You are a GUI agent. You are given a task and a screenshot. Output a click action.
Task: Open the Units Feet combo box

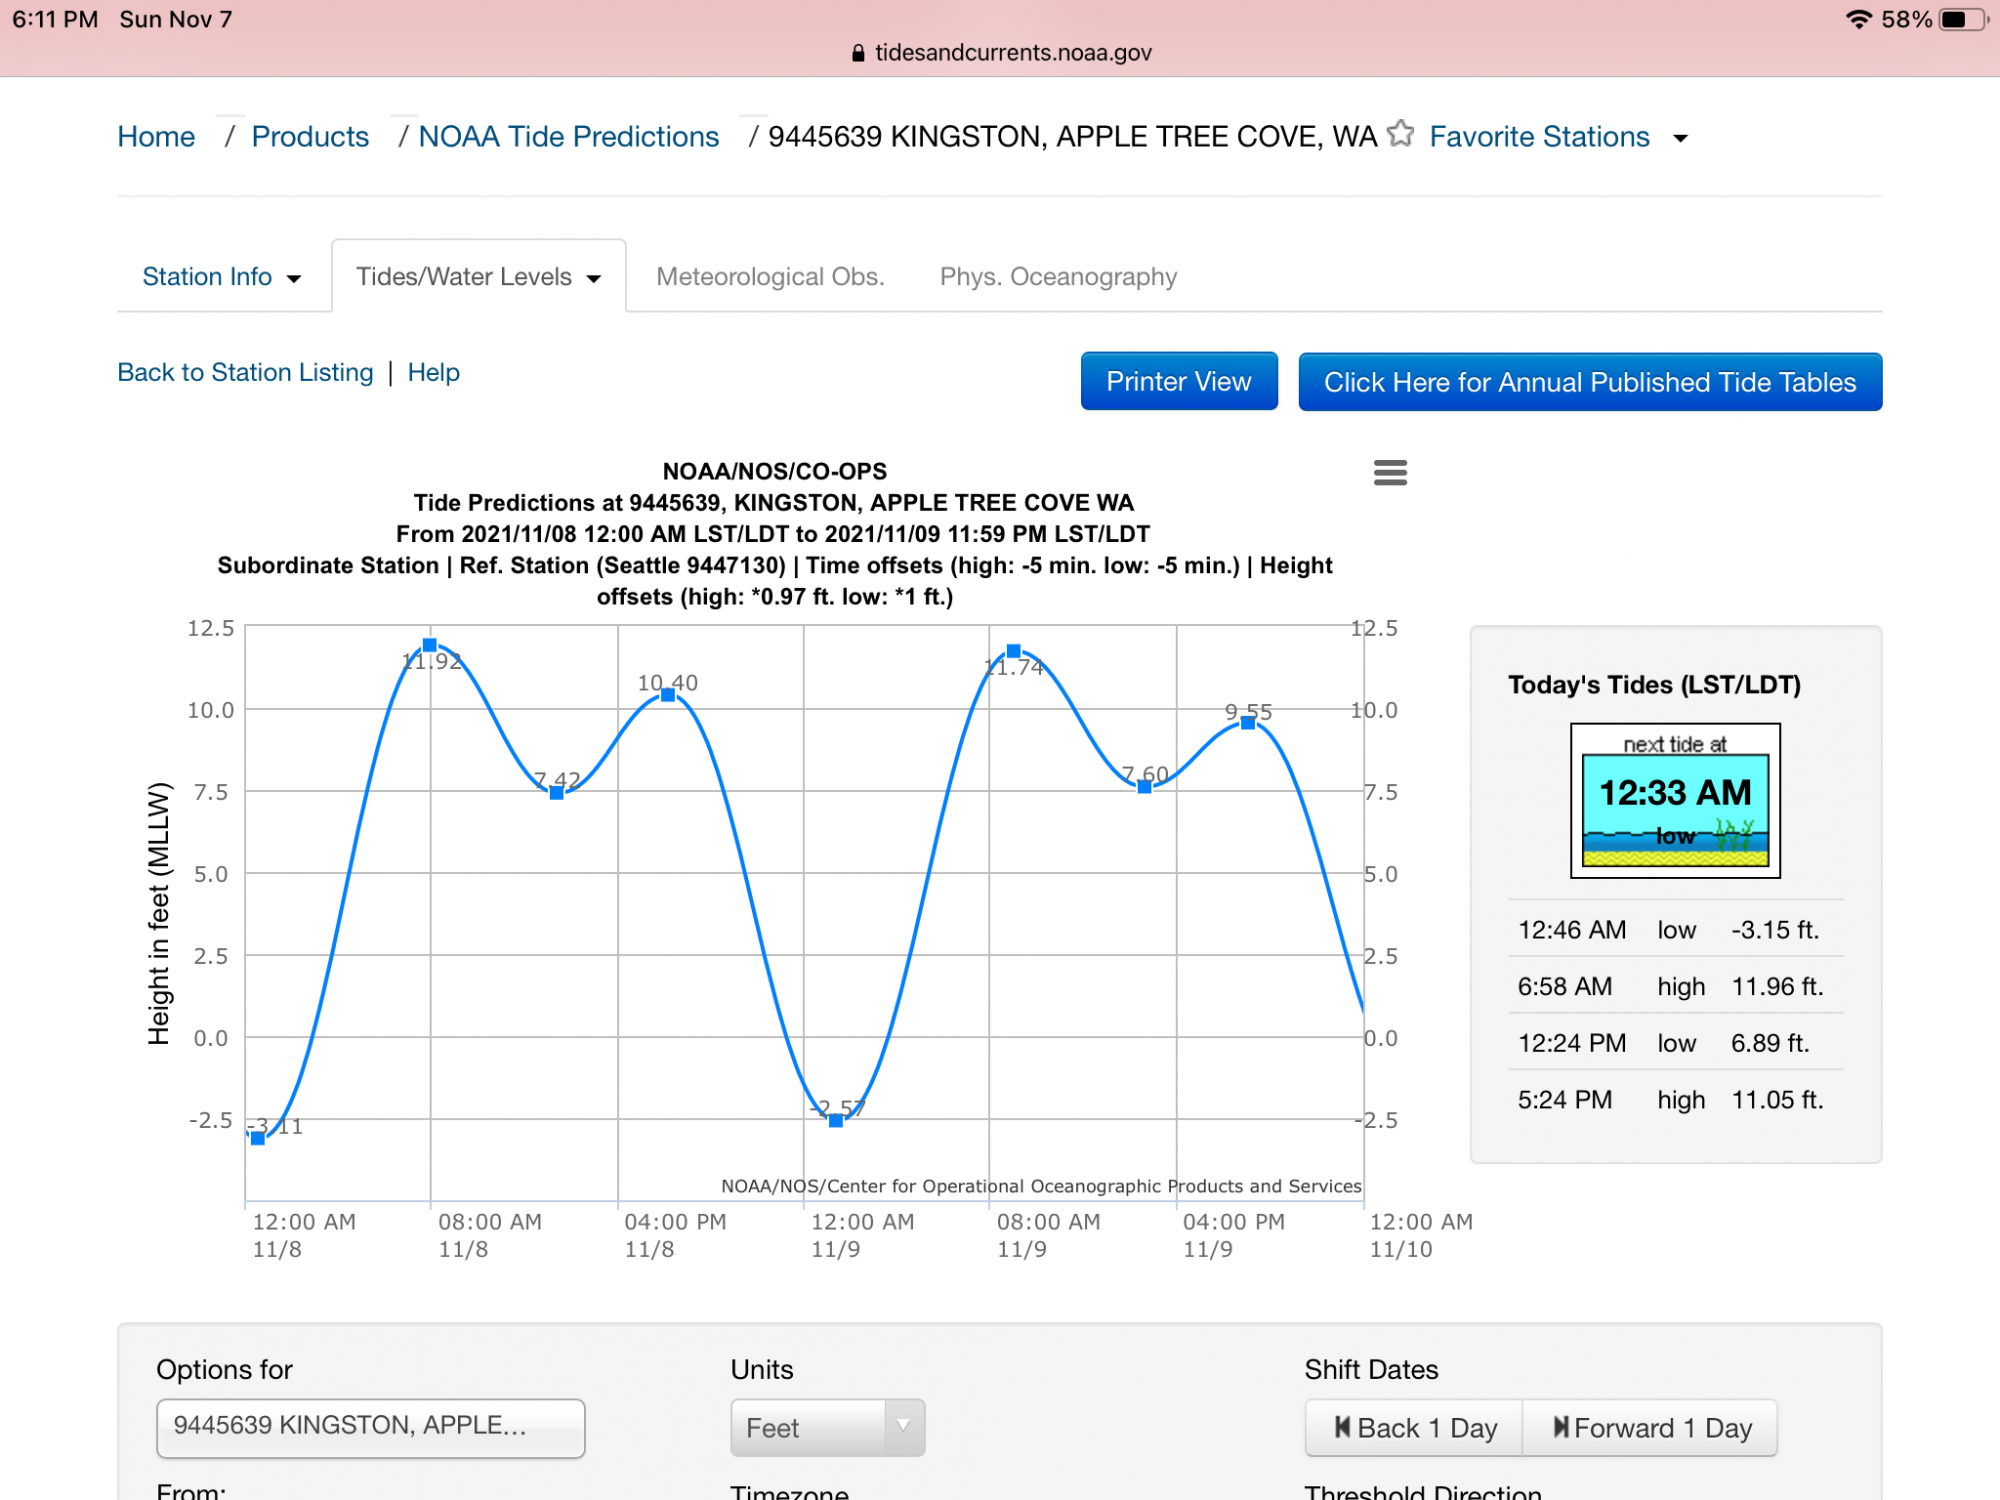click(827, 1427)
